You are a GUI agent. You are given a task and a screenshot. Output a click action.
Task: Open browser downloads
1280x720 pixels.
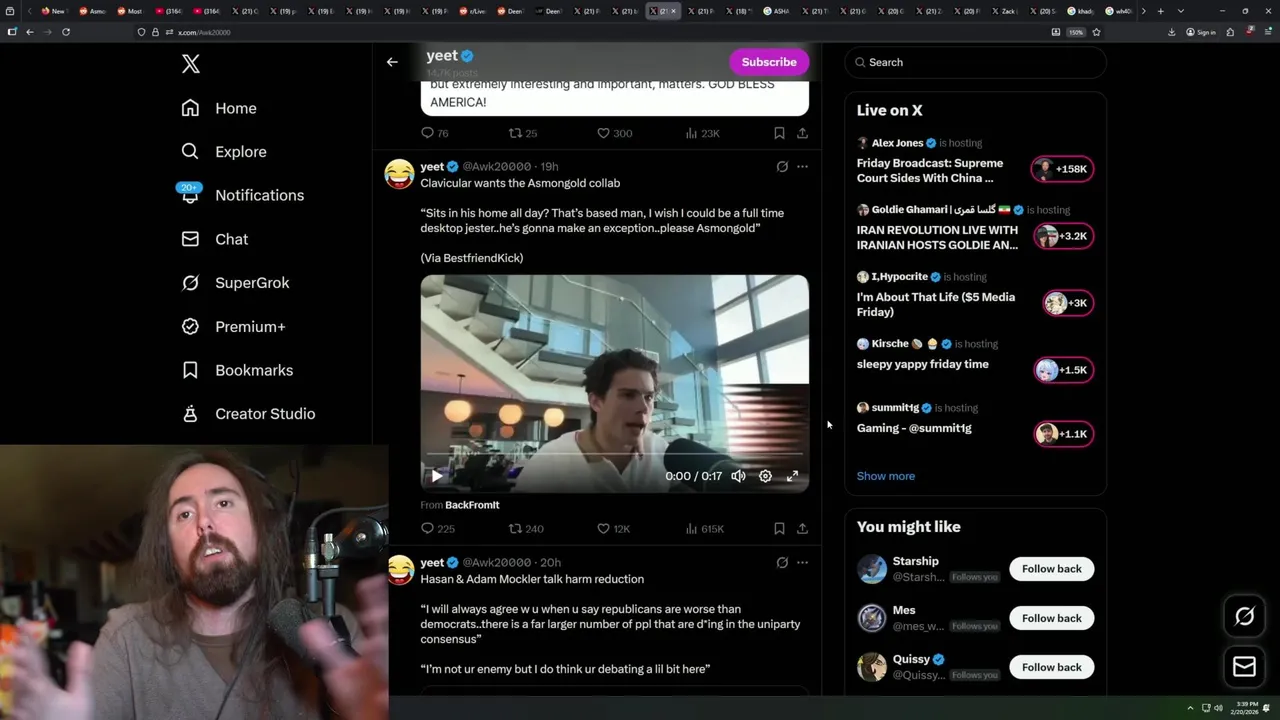tap(1172, 32)
